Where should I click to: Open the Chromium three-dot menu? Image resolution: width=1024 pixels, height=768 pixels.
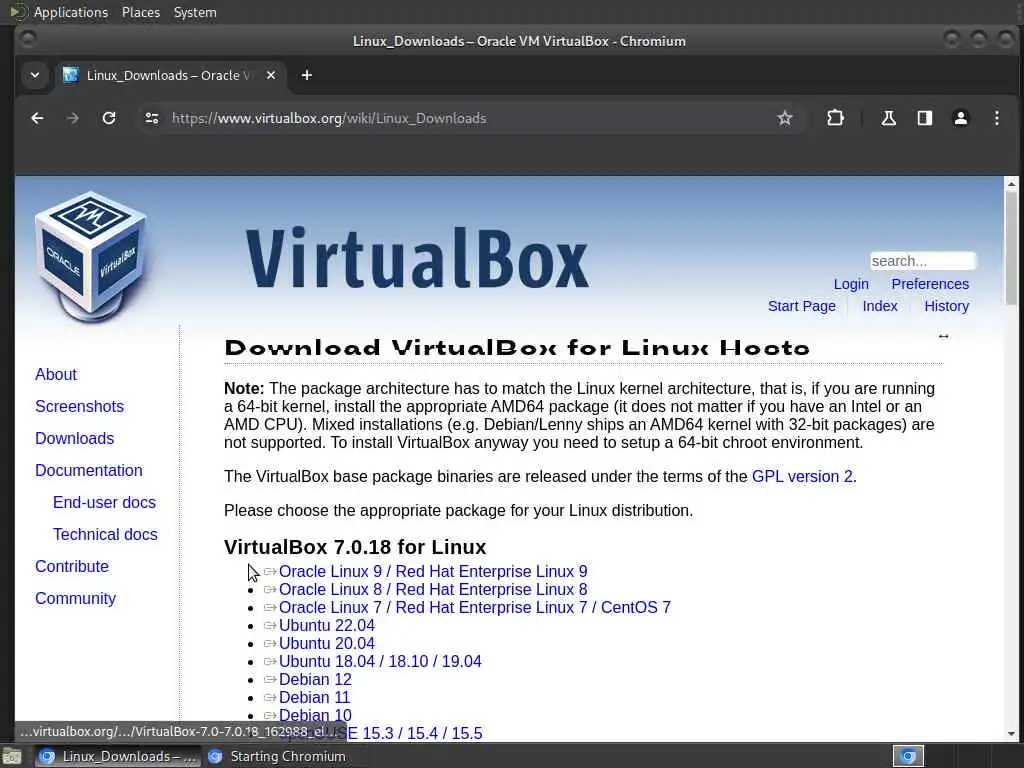[997, 118]
